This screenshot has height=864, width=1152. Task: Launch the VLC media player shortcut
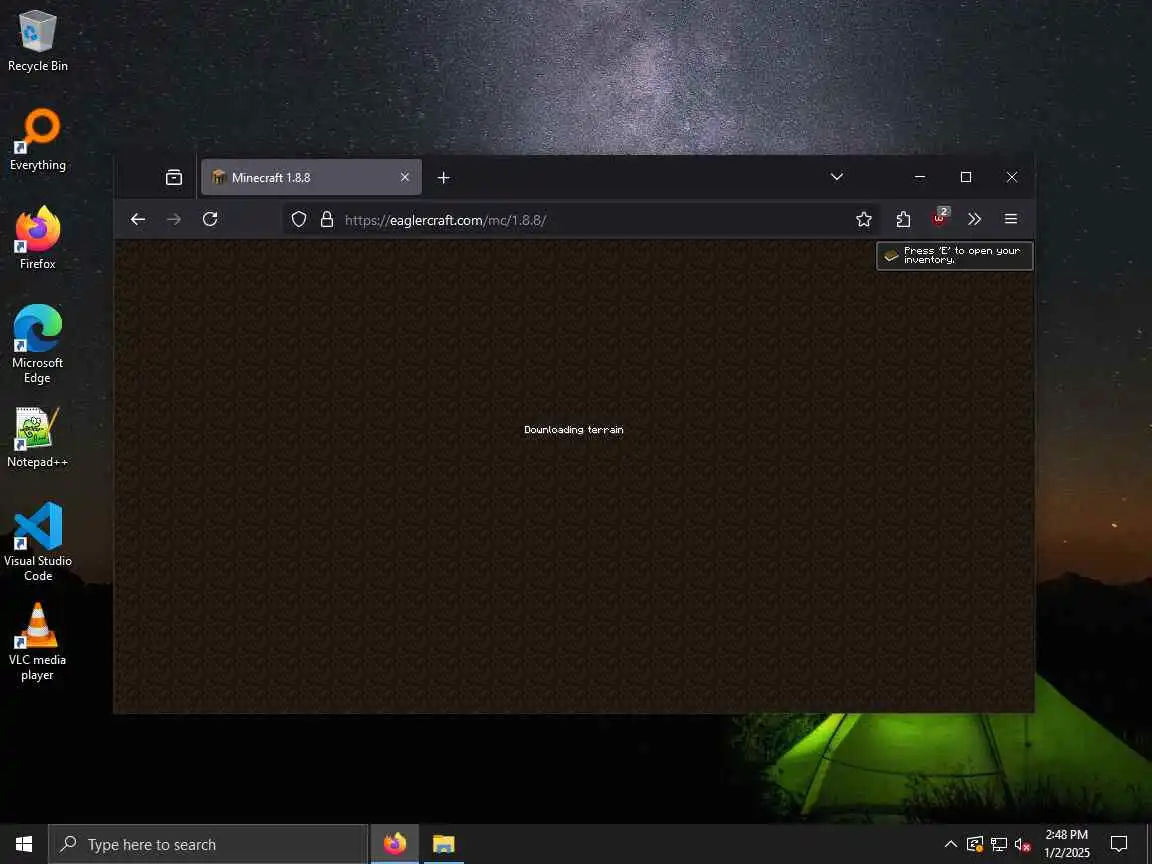click(37, 641)
